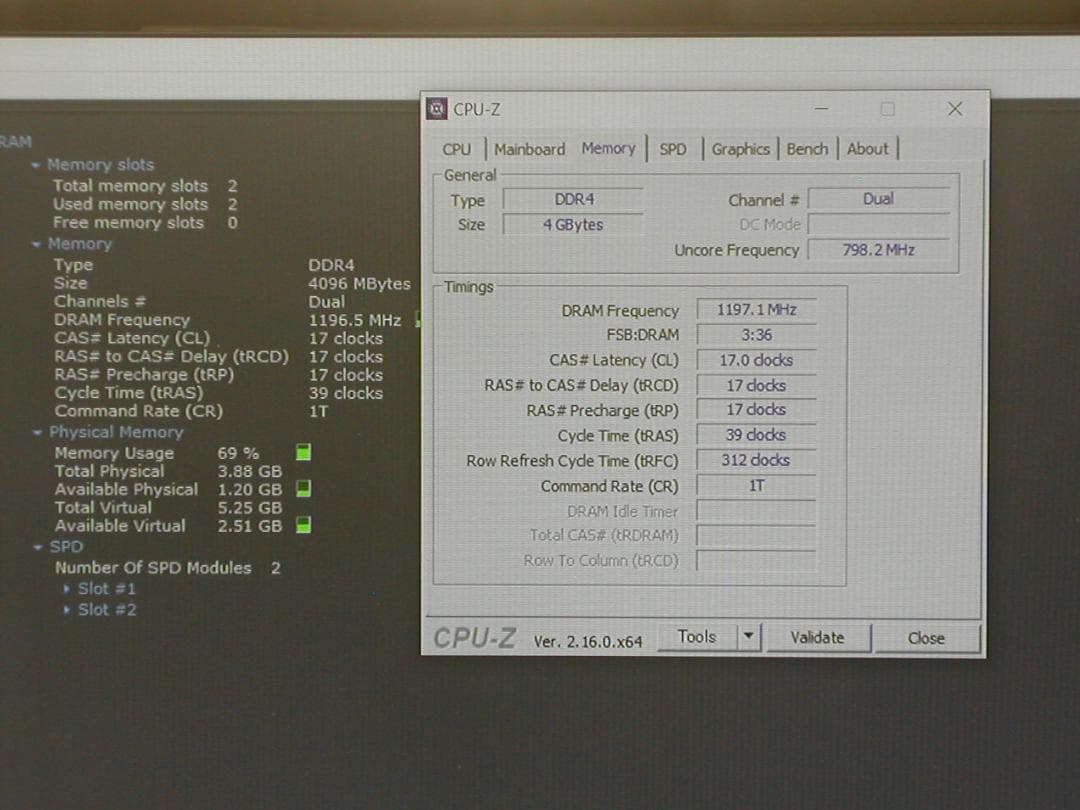The height and width of the screenshot is (810, 1080).
Task: Open the Bench tab
Action: click(x=807, y=148)
